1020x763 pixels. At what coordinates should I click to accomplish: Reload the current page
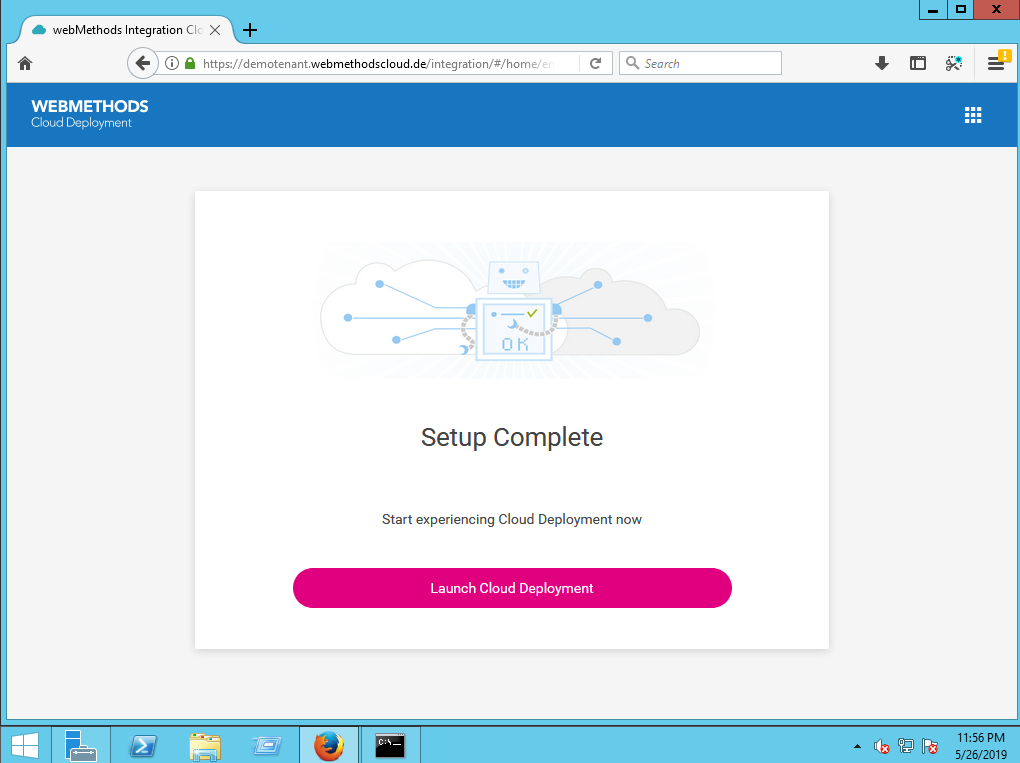click(595, 63)
